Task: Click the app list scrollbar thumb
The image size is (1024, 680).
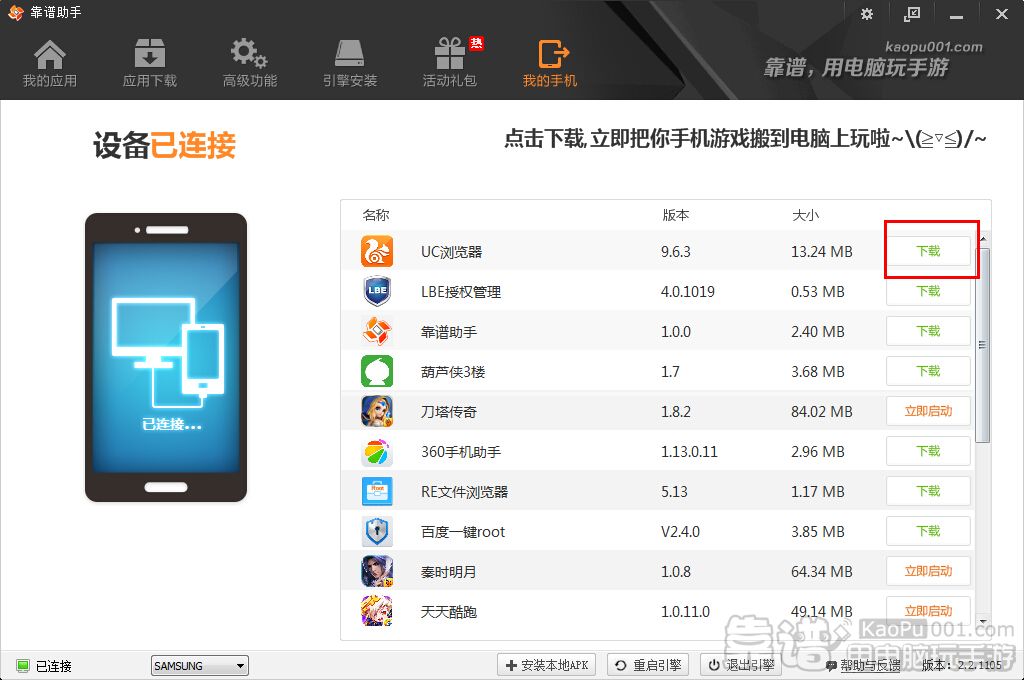Action: click(x=983, y=344)
